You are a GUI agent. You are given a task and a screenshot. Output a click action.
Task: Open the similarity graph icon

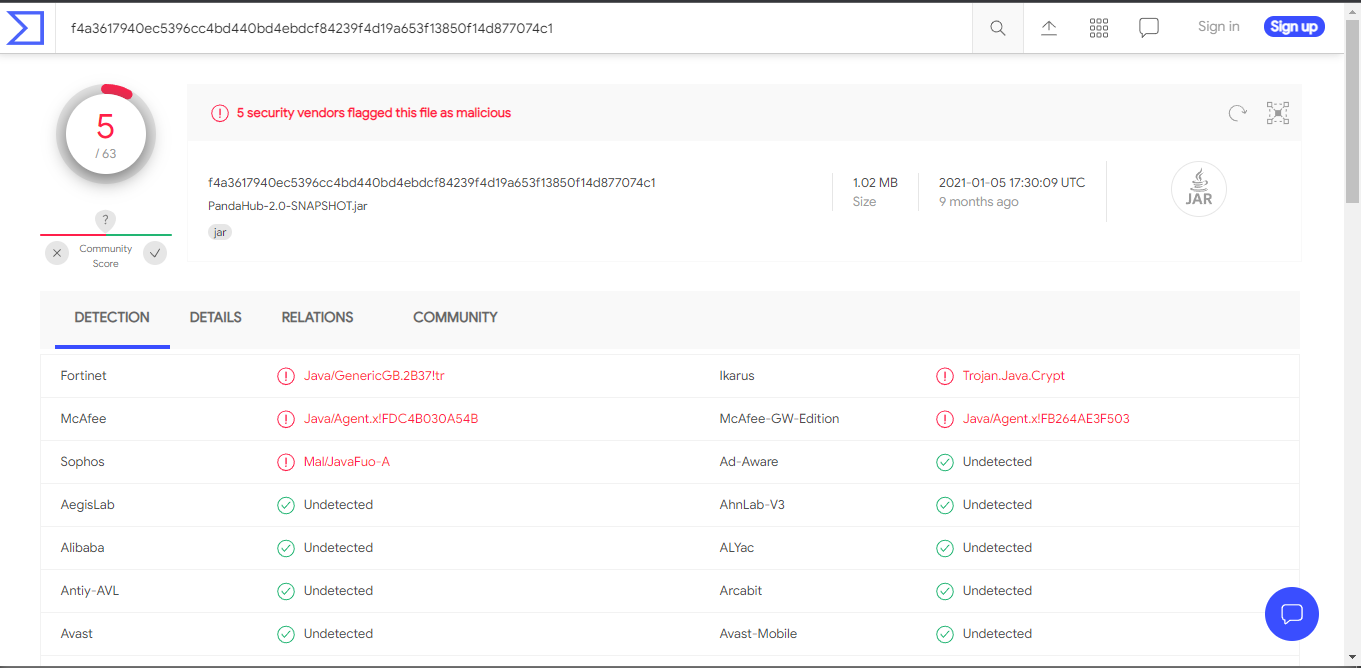[1278, 113]
